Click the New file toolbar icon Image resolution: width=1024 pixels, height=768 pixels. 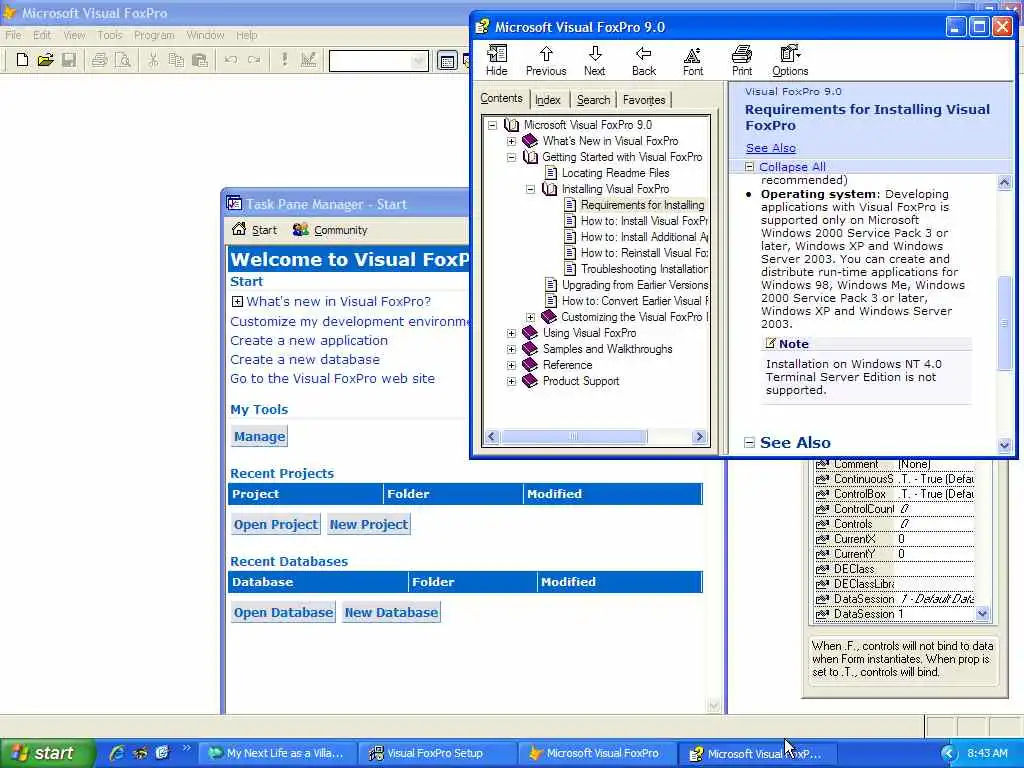22,61
